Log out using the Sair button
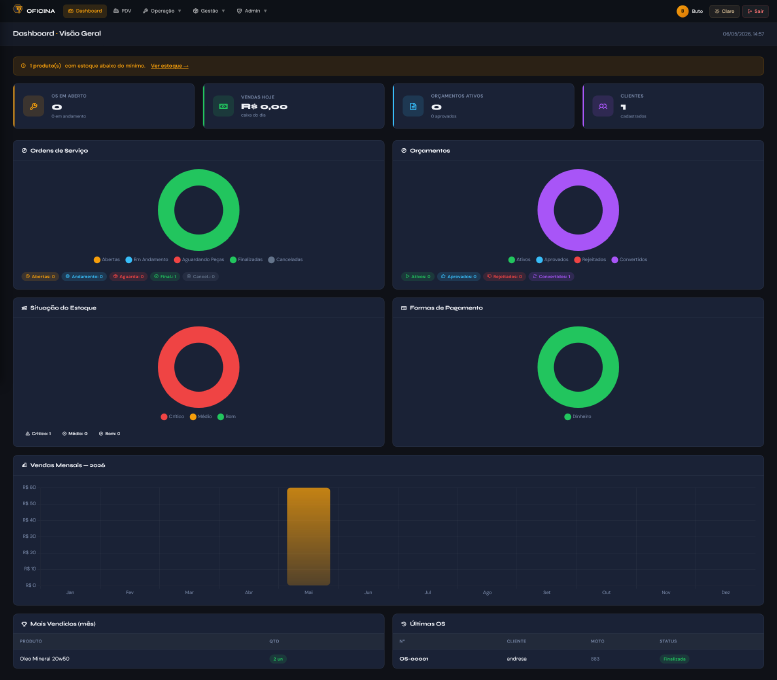The image size is (777, 680). tap(755, 11)
